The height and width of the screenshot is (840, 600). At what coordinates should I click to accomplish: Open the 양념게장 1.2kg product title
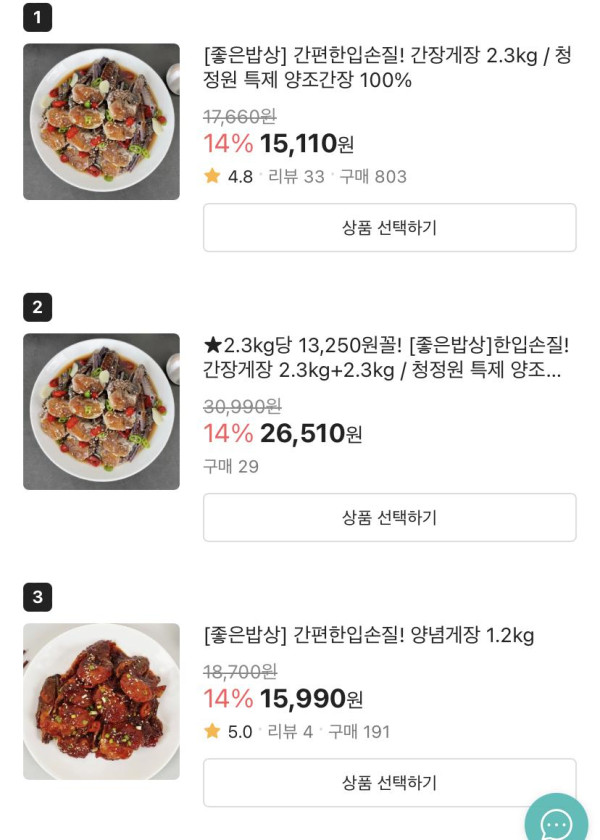pos(369,635)
